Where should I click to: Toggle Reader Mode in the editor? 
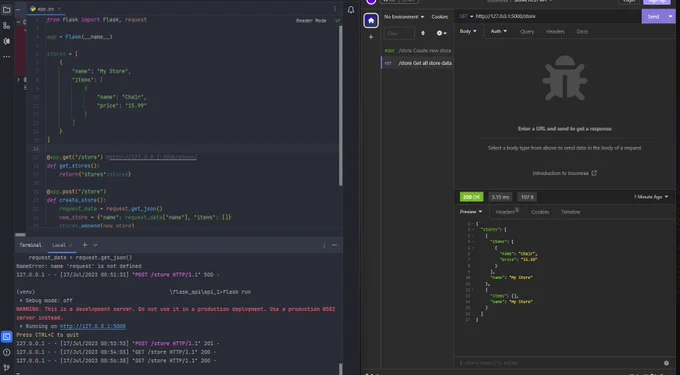coord(311,20)
